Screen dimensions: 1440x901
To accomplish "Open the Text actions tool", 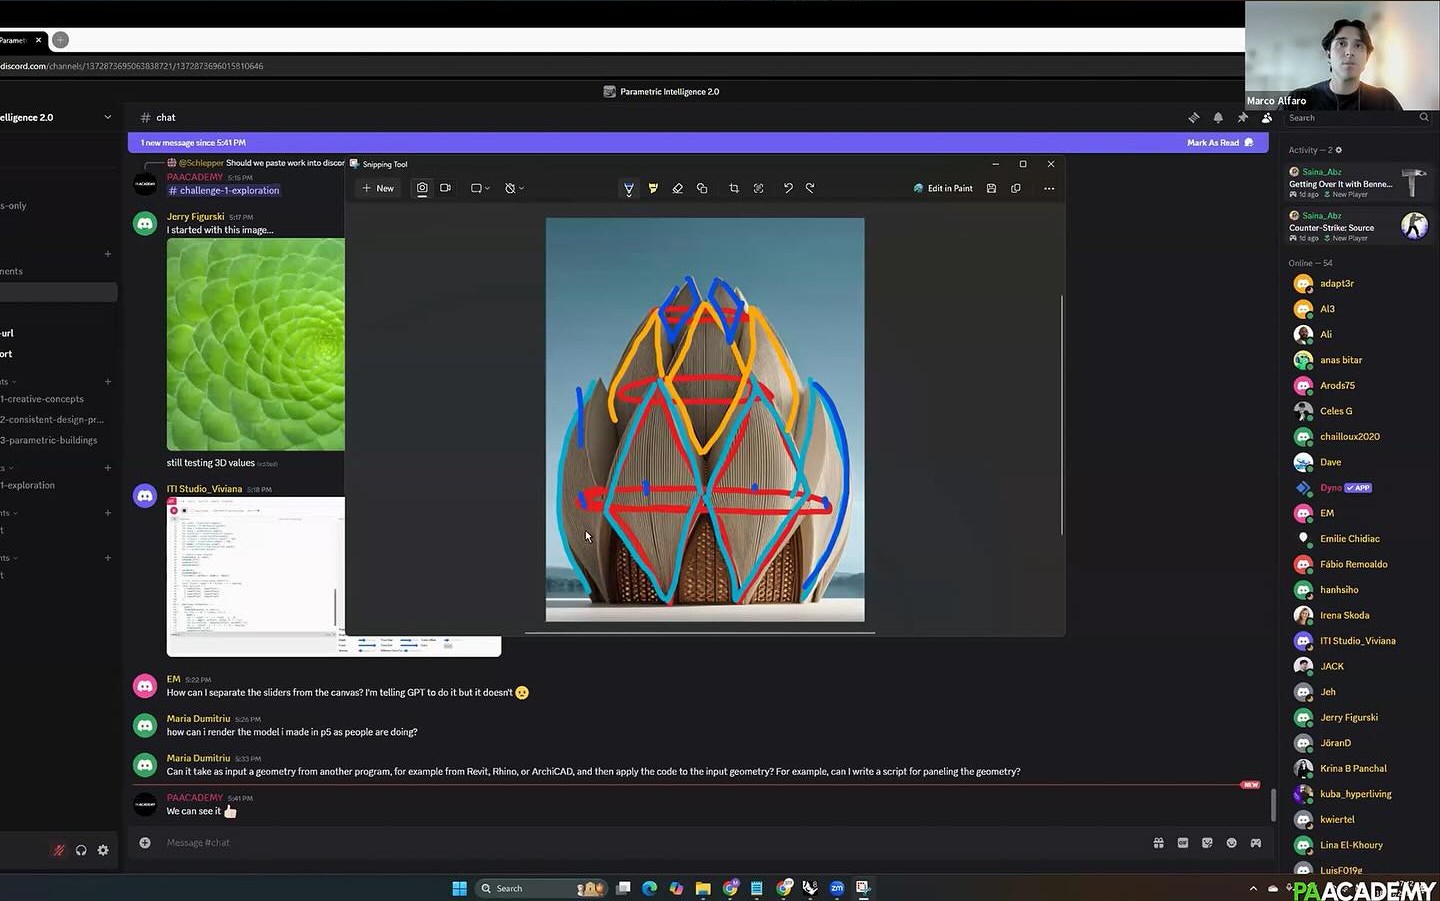I will 758,188.
